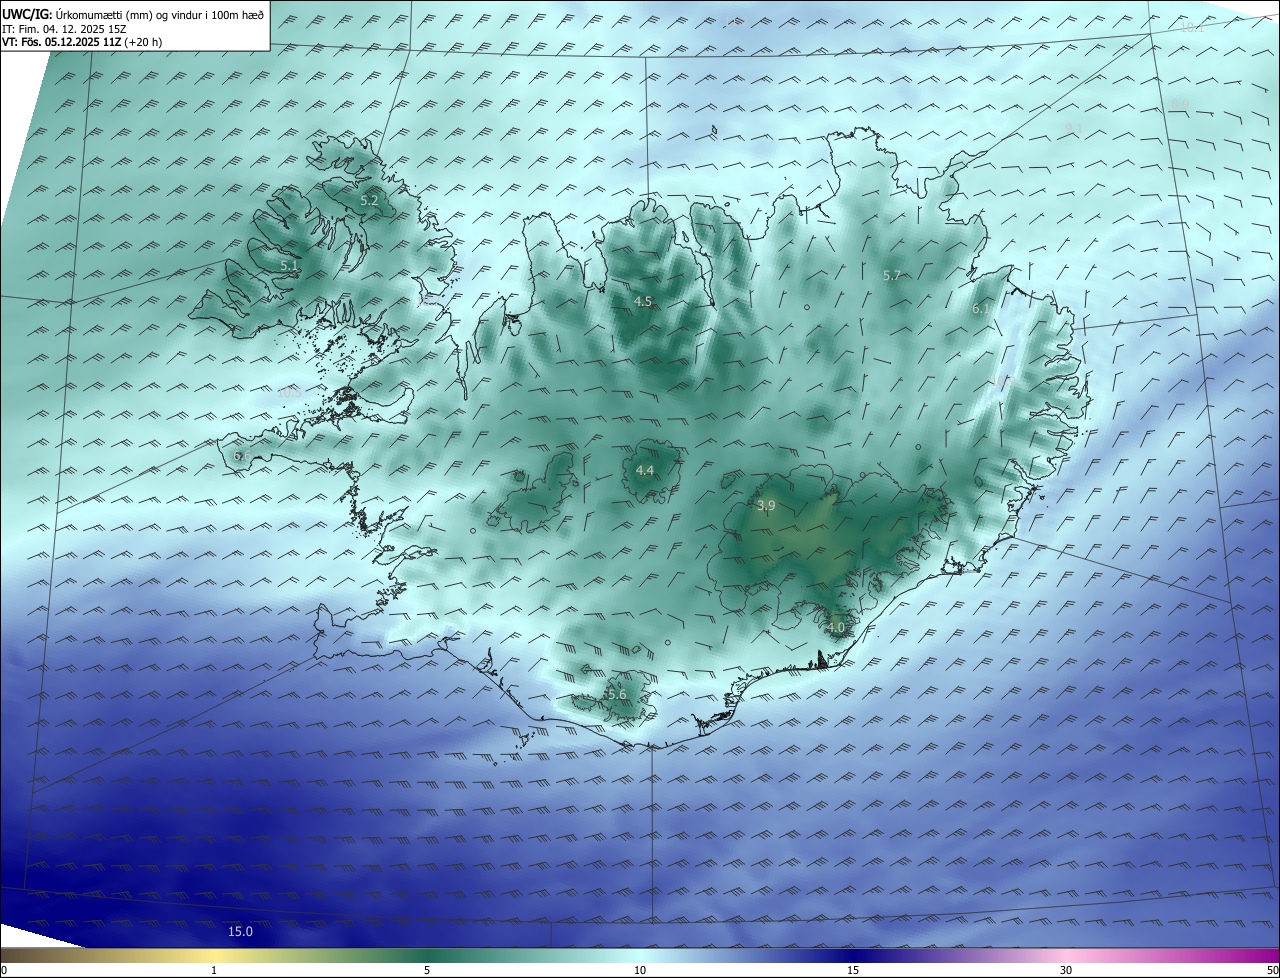Image resolution: width=1280 pixels, height=978 pixels.
Task: Click the colorbar tick label '10'
Action: point(640,970)
